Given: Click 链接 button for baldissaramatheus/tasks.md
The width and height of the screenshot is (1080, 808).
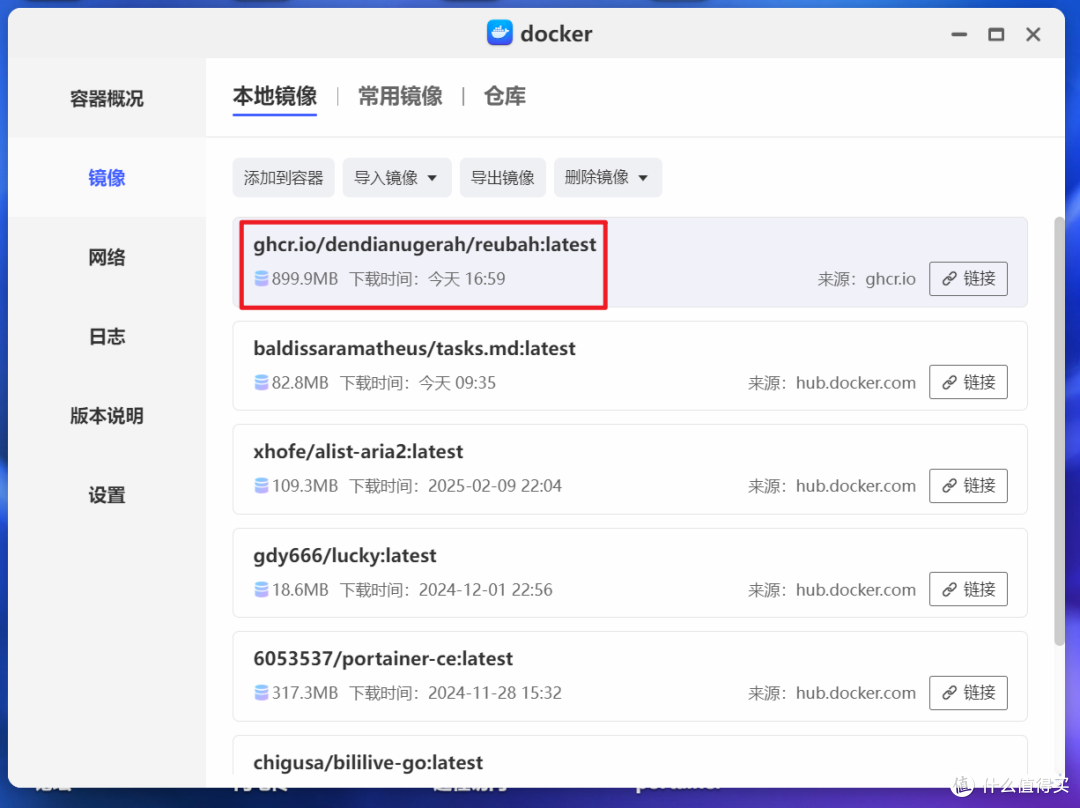Looking at the screenshot, I should (x=968, y=382).
